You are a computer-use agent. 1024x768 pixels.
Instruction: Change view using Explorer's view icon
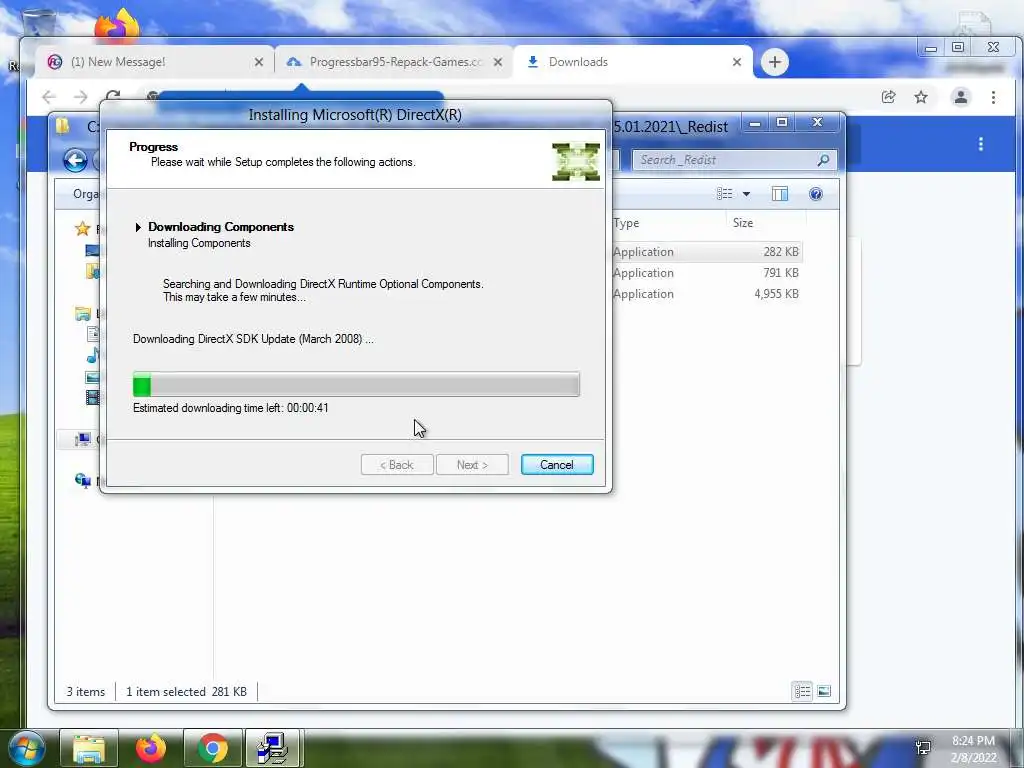724,194
